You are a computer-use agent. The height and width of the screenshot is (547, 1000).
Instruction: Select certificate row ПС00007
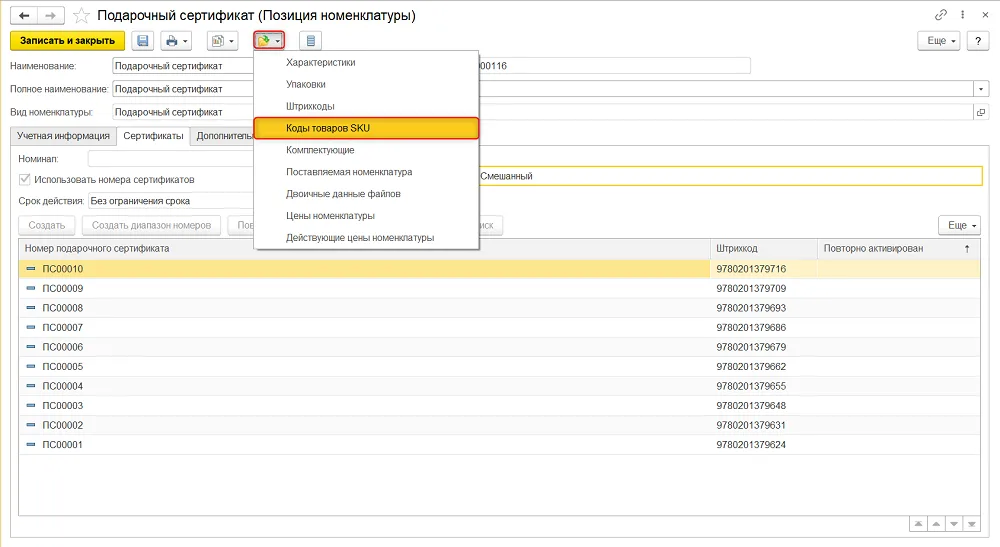(x=499, y=327)
